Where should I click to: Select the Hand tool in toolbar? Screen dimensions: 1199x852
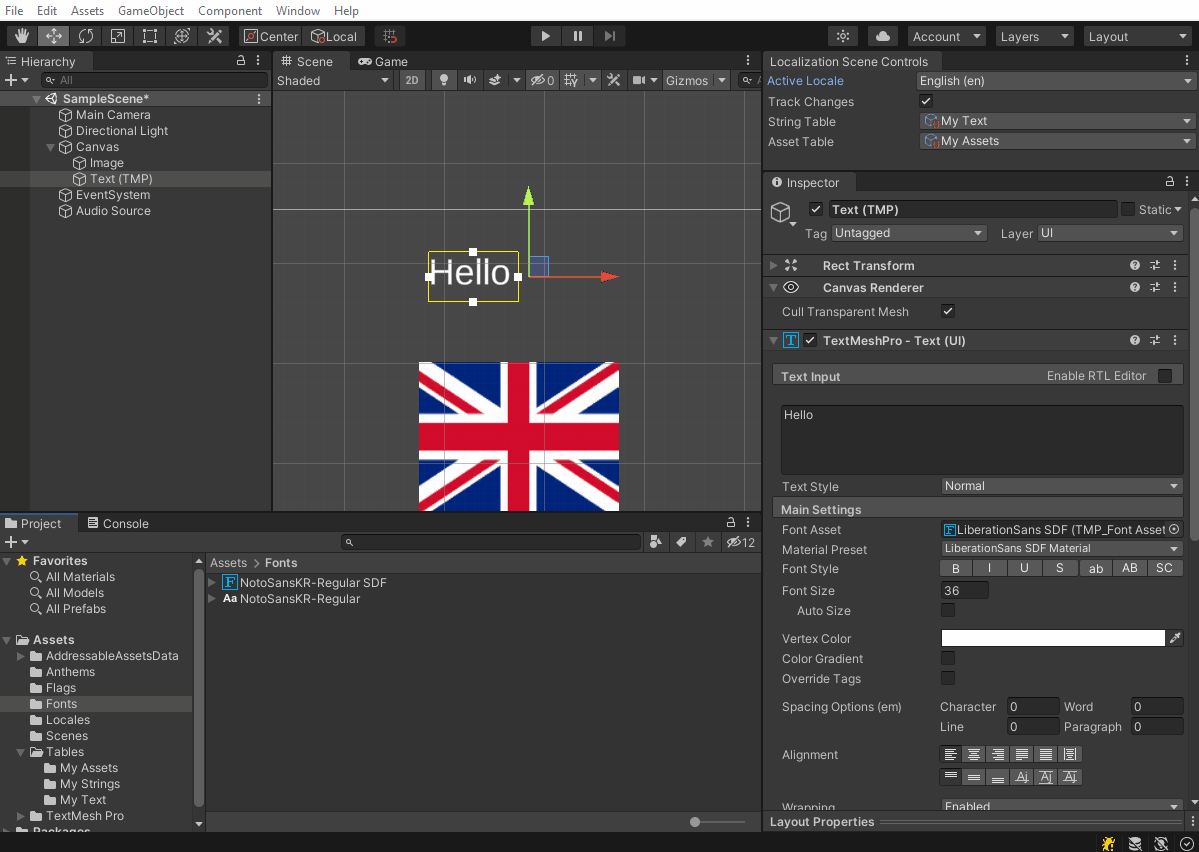[20, 36]
